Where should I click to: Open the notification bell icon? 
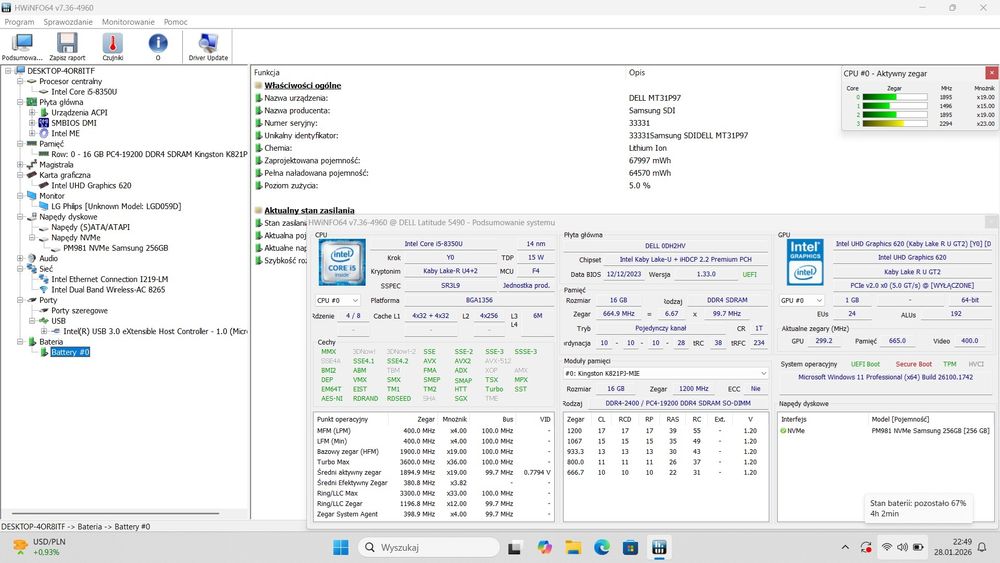pyautogui.click(x=982, y=547)
